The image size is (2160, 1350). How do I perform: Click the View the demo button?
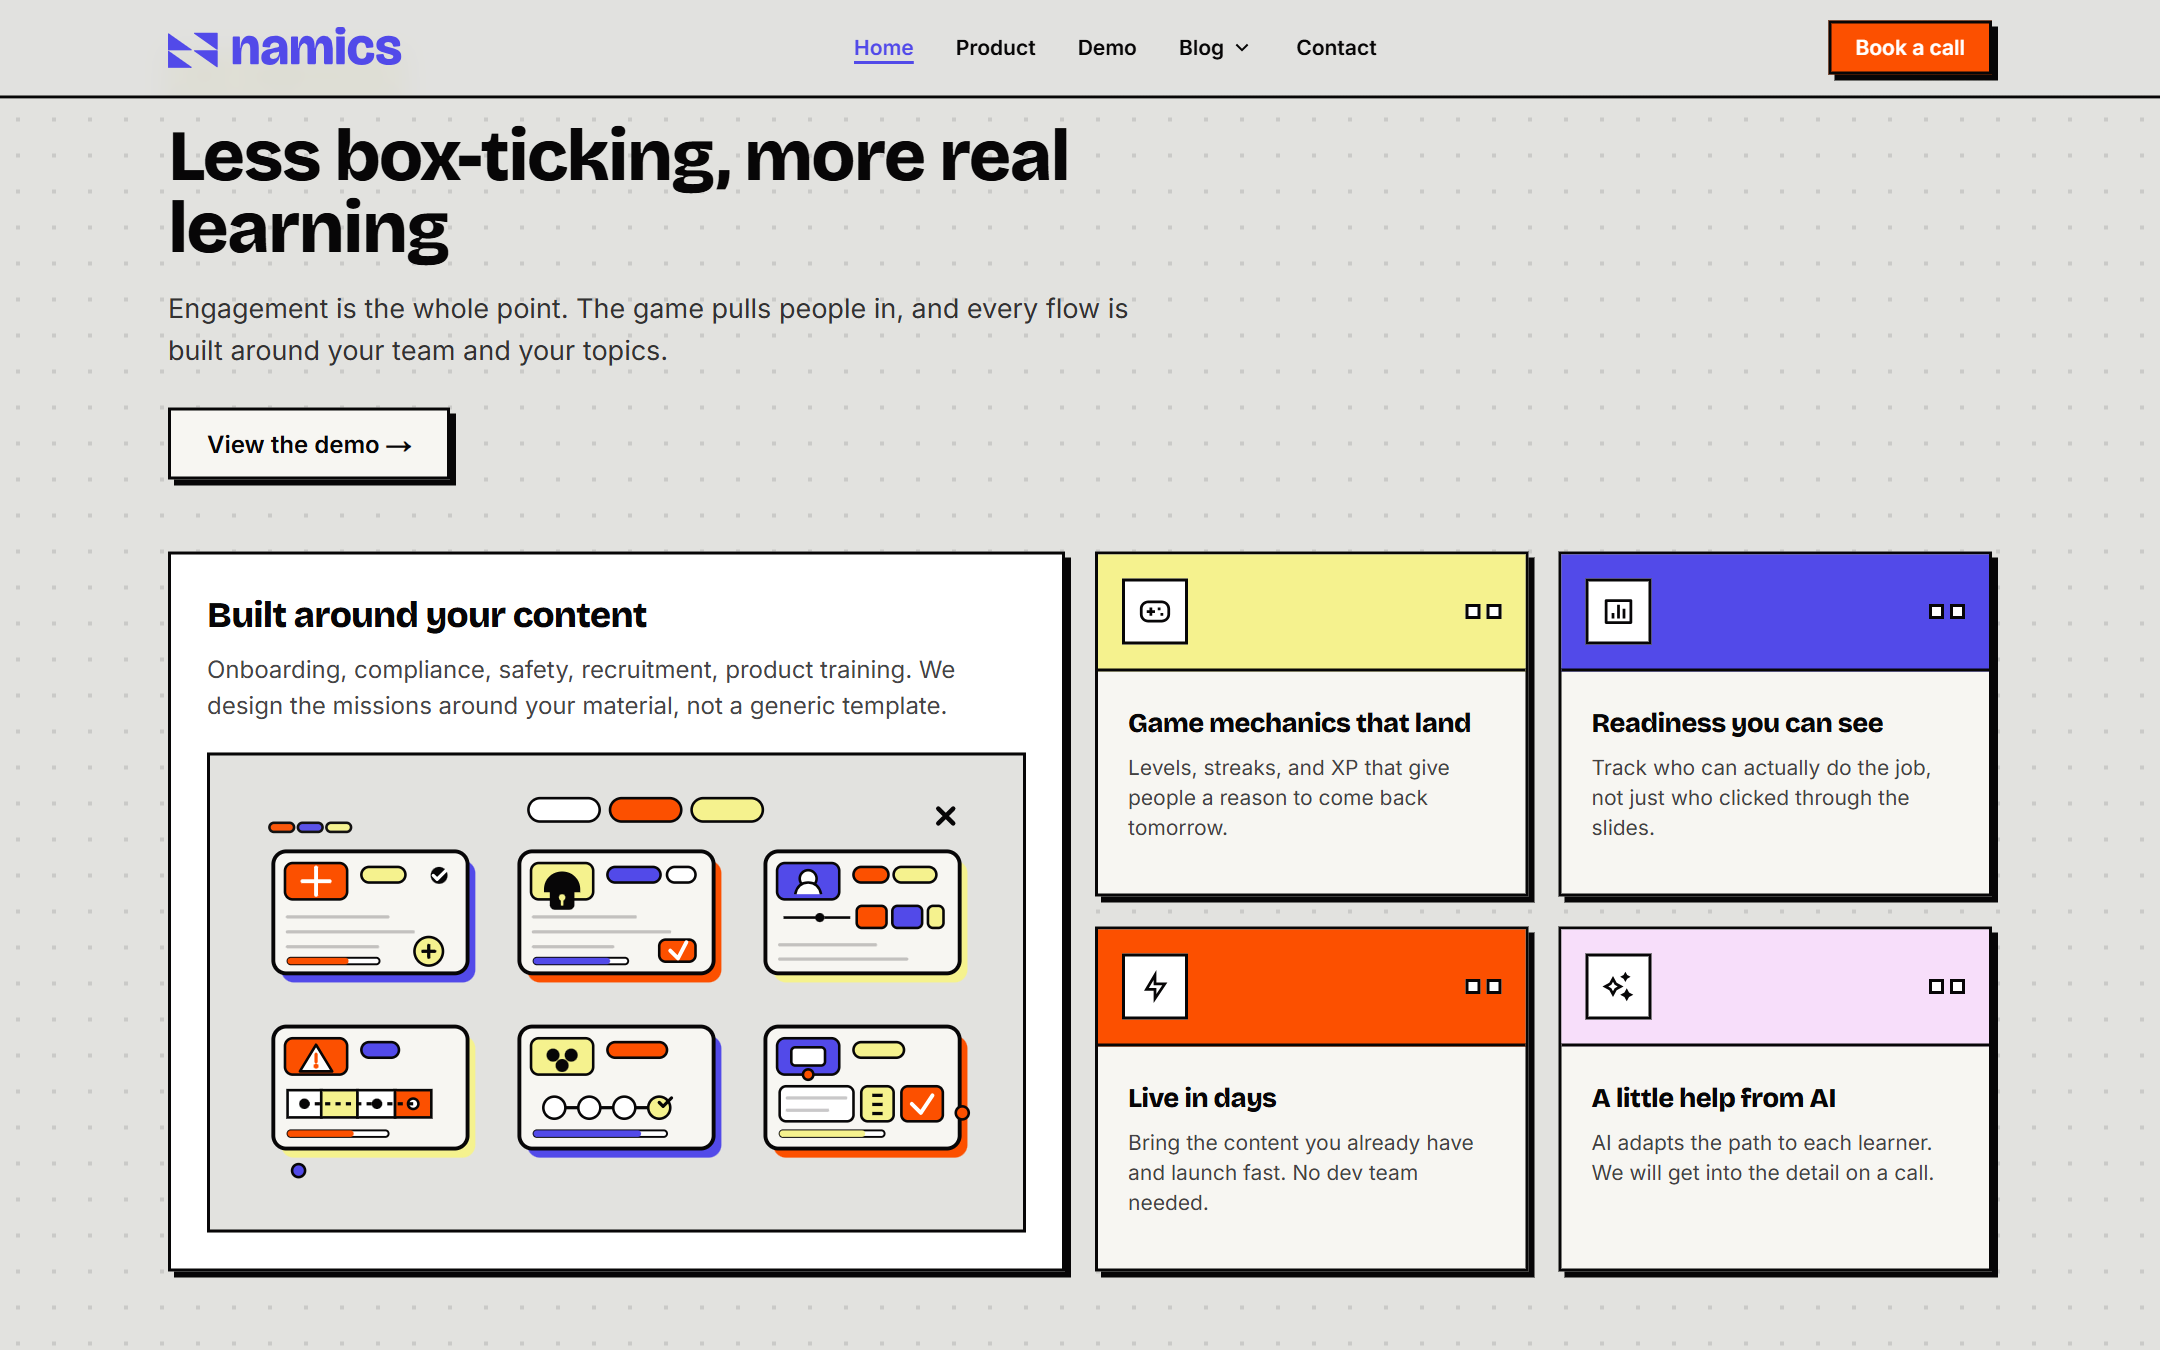coord(309,444)
